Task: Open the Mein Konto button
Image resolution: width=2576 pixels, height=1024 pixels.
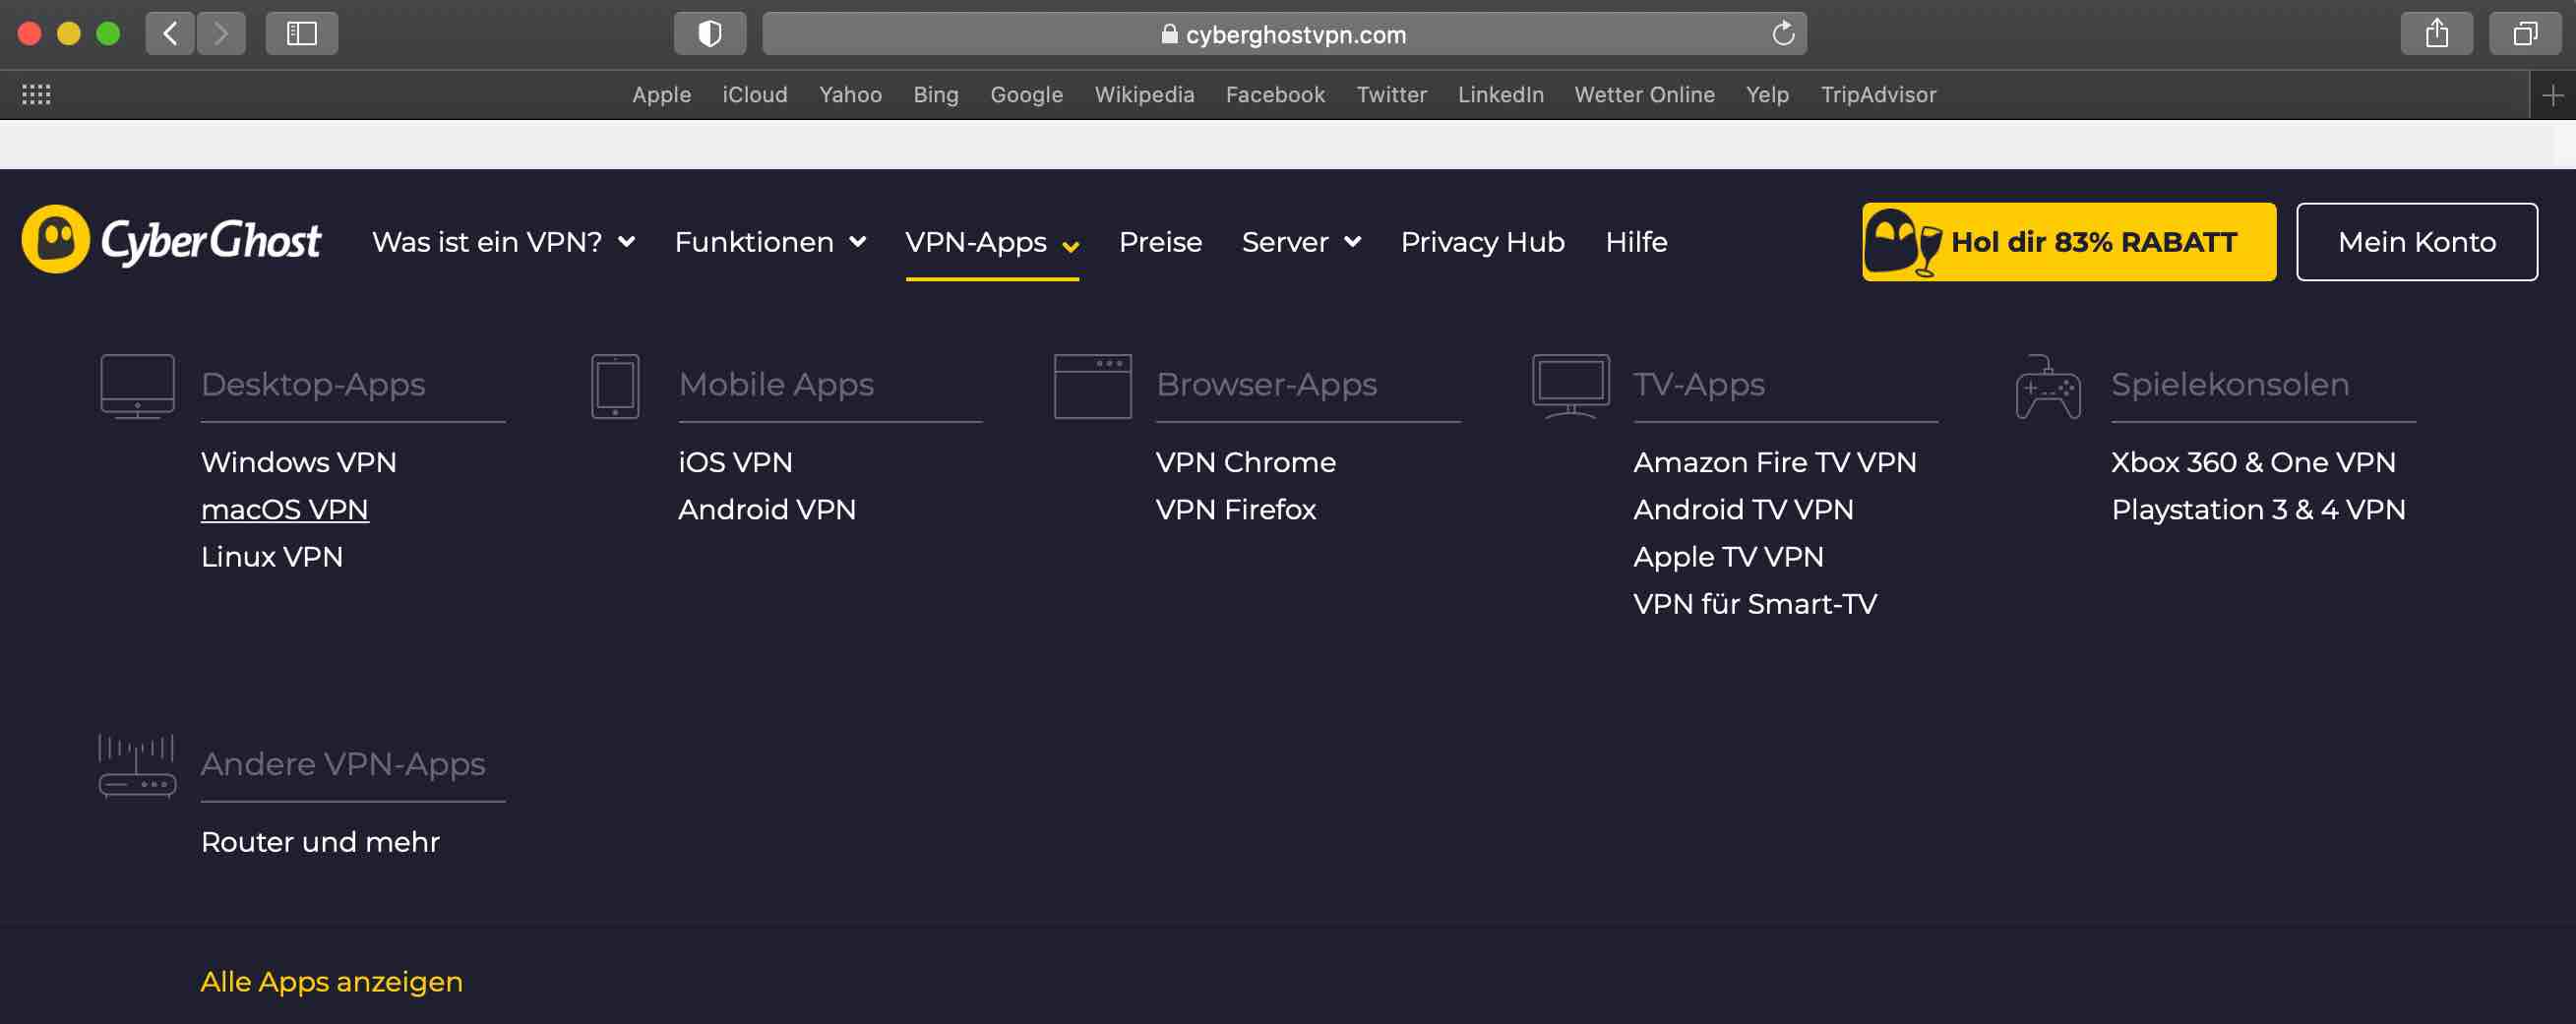Action: [x=2416, y=242]
